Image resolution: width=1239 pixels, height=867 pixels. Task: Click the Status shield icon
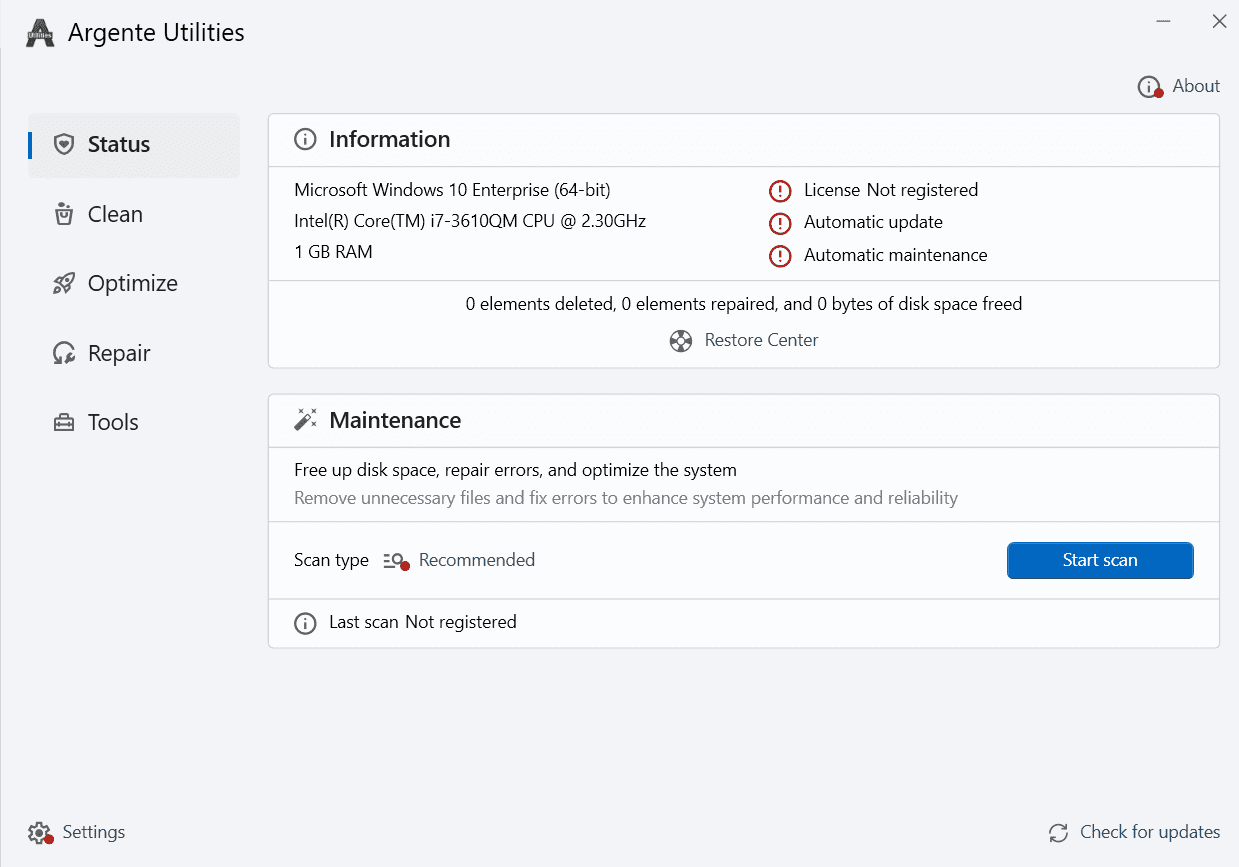tap(64, 144)
